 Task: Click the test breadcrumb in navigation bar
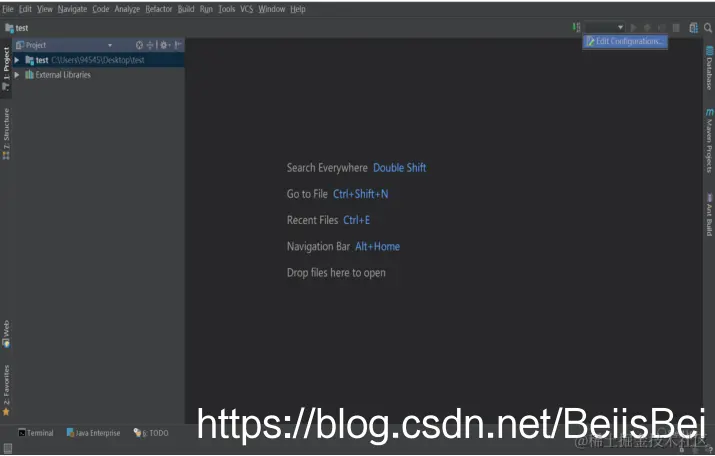coord(17,28)
